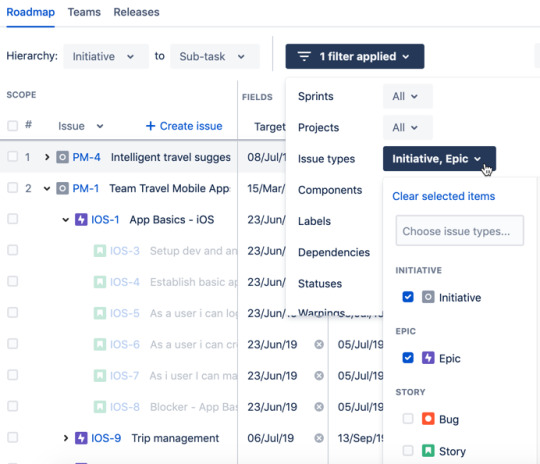Clear target date on IOS-6 row
The height and width of the screenshot is (464, 540).
[319, 344]
